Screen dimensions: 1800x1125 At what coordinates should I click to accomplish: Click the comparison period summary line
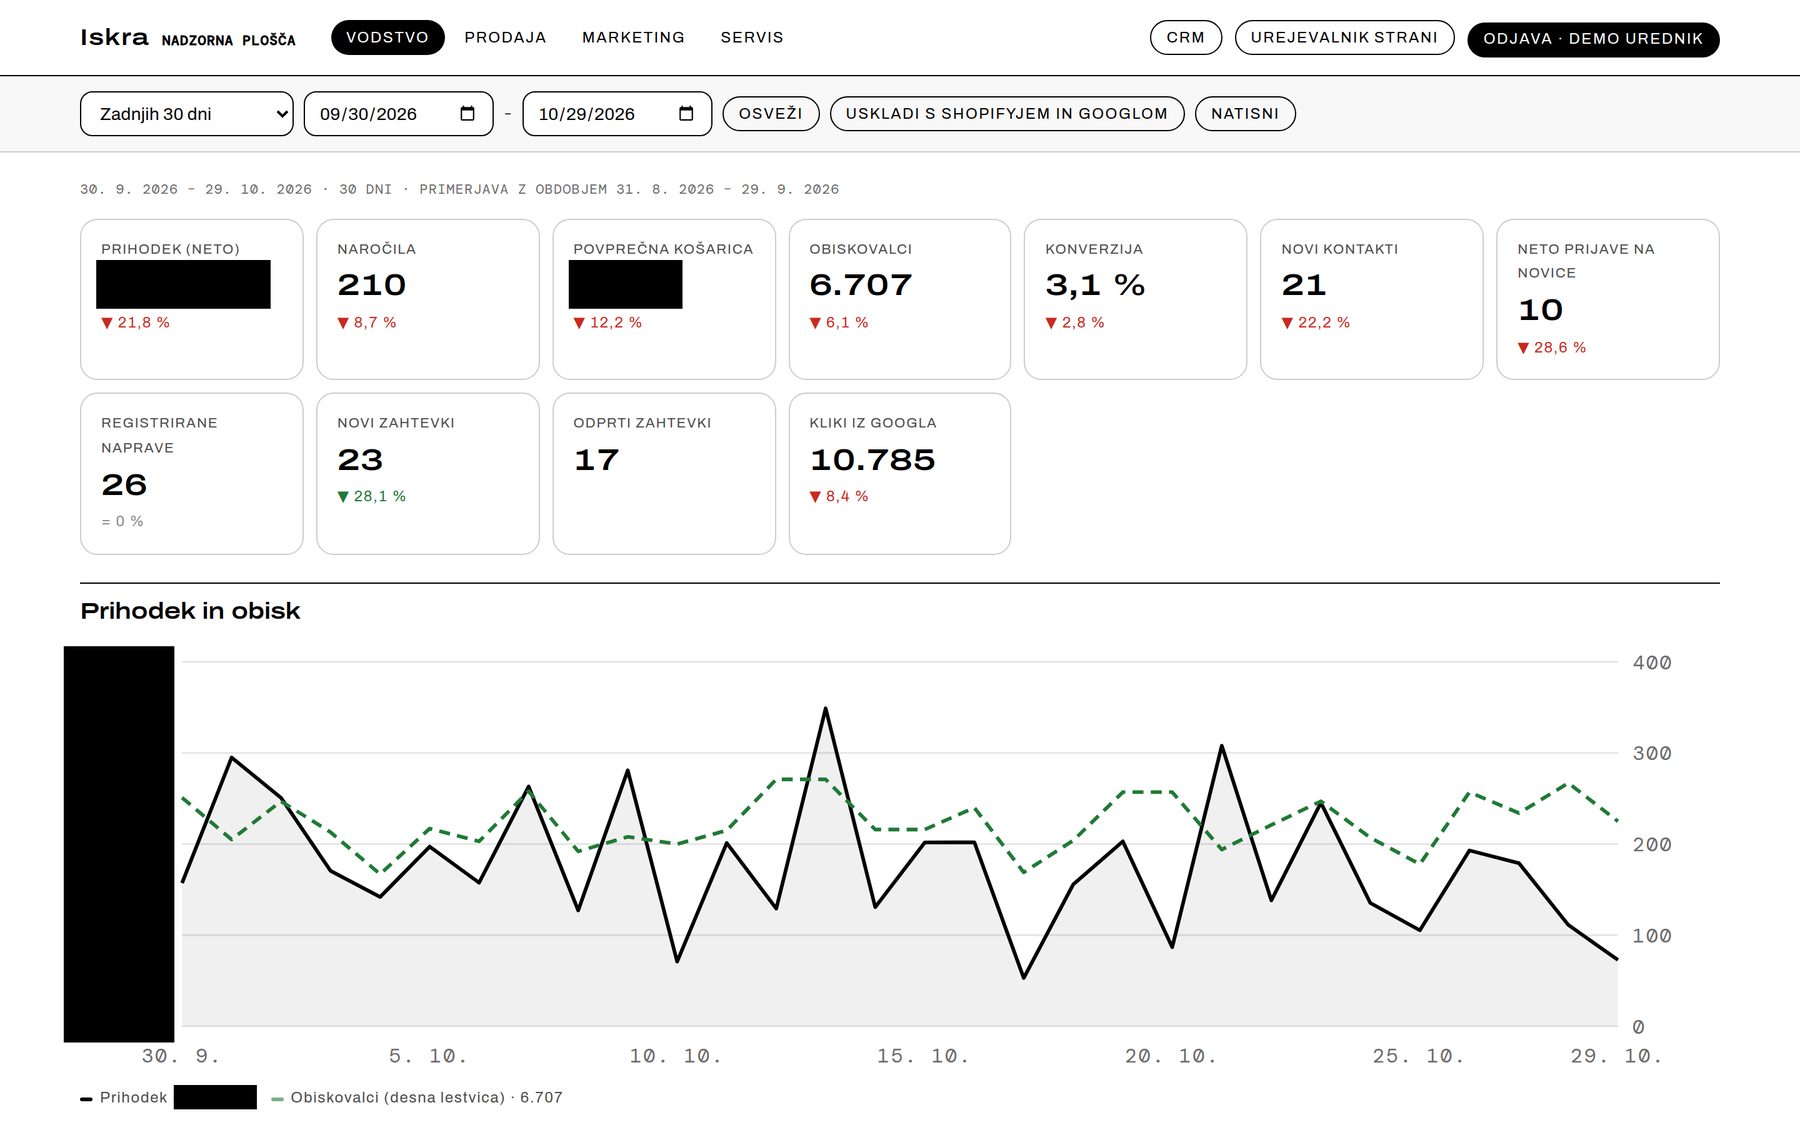click(x=460, y=189)
